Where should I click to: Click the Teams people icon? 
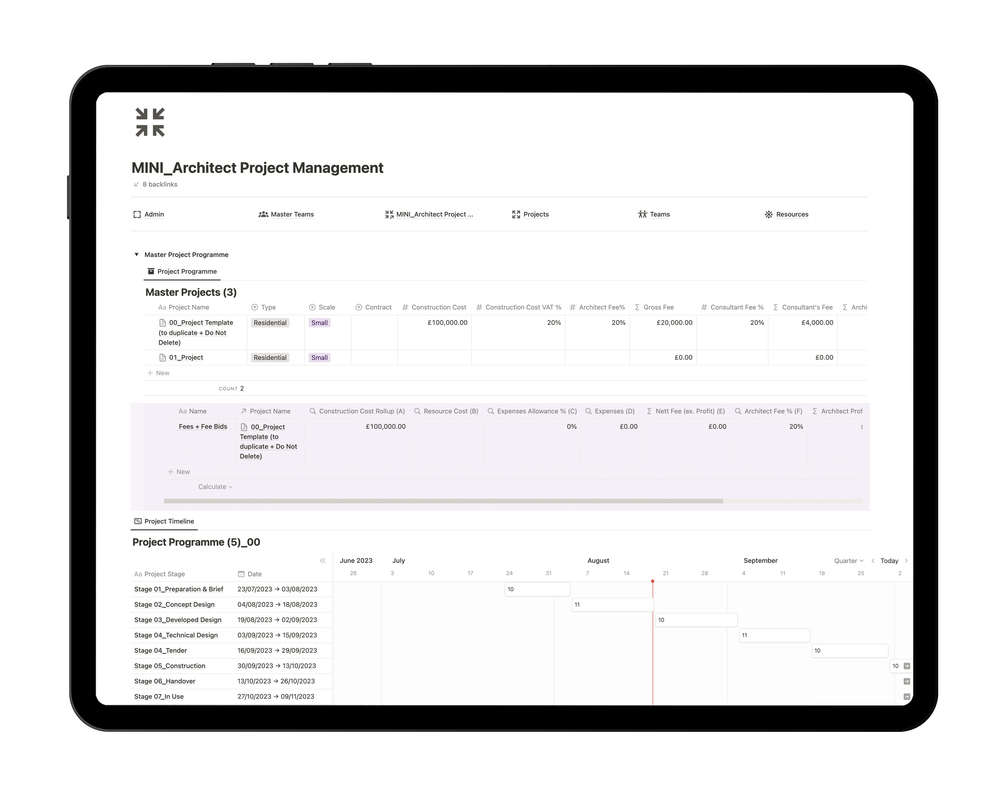(642, 215)
